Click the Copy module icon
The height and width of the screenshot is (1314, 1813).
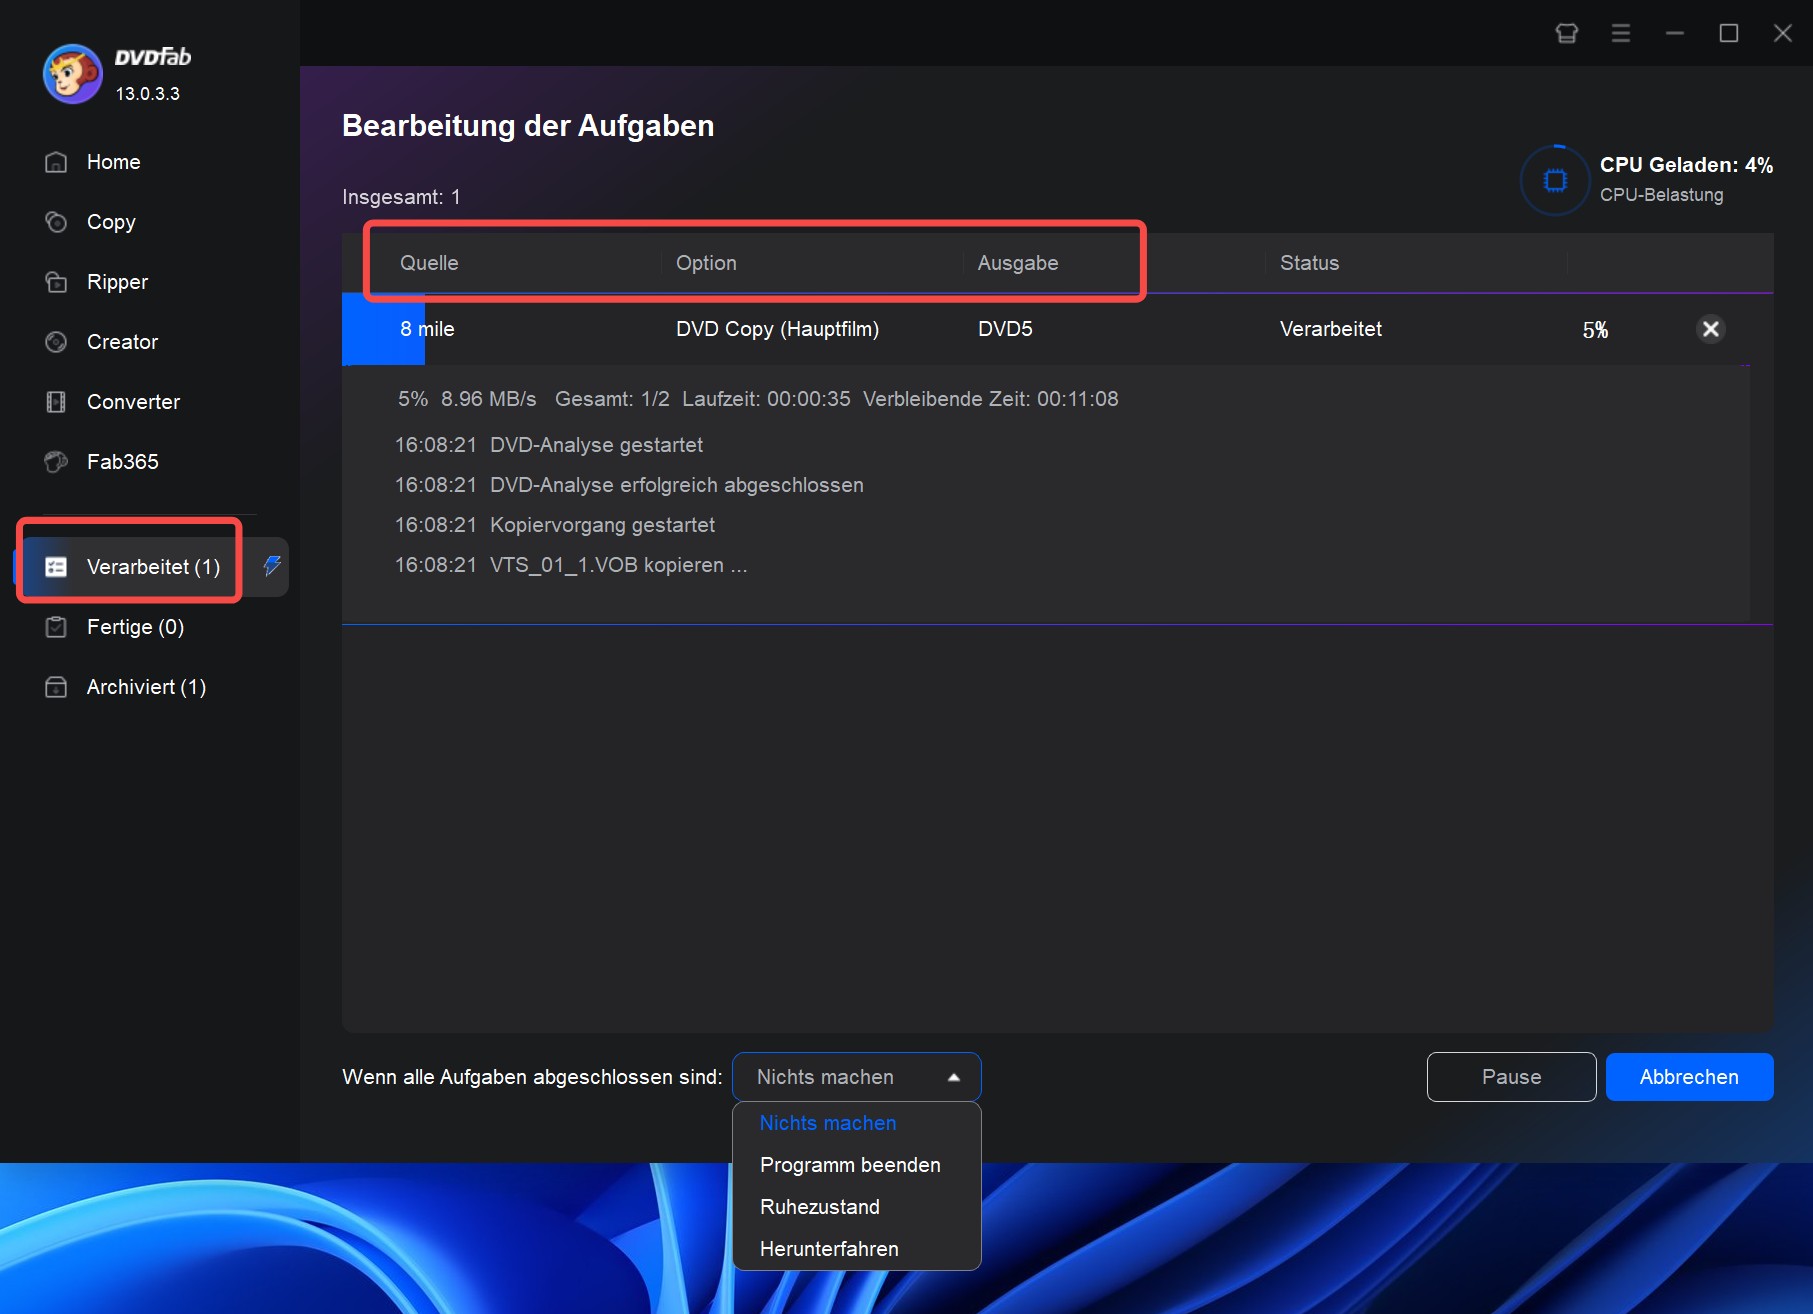57,222
